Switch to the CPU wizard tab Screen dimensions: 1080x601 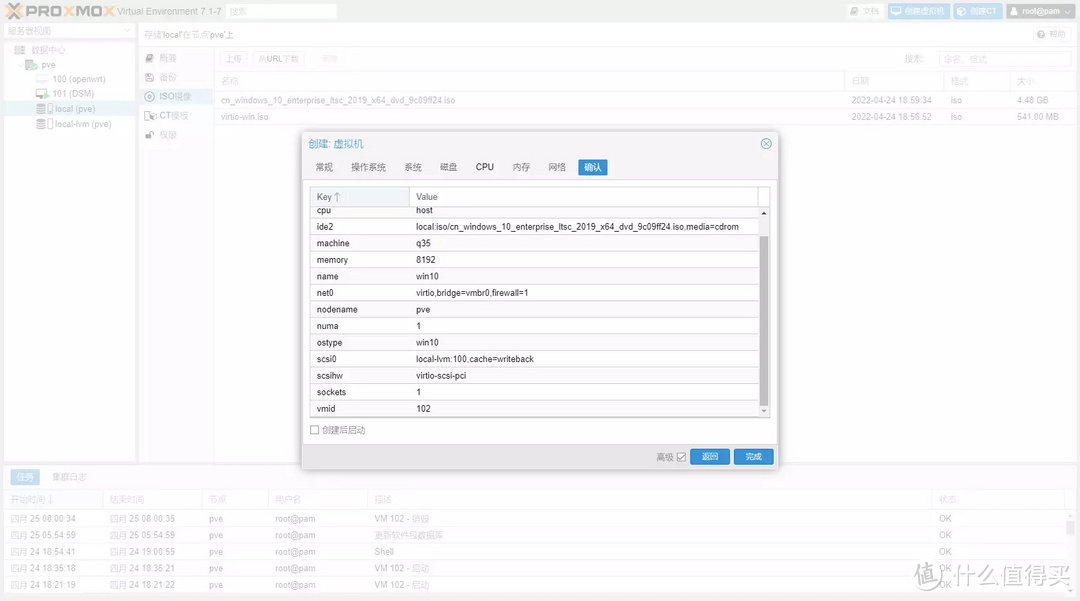[484, 167]
